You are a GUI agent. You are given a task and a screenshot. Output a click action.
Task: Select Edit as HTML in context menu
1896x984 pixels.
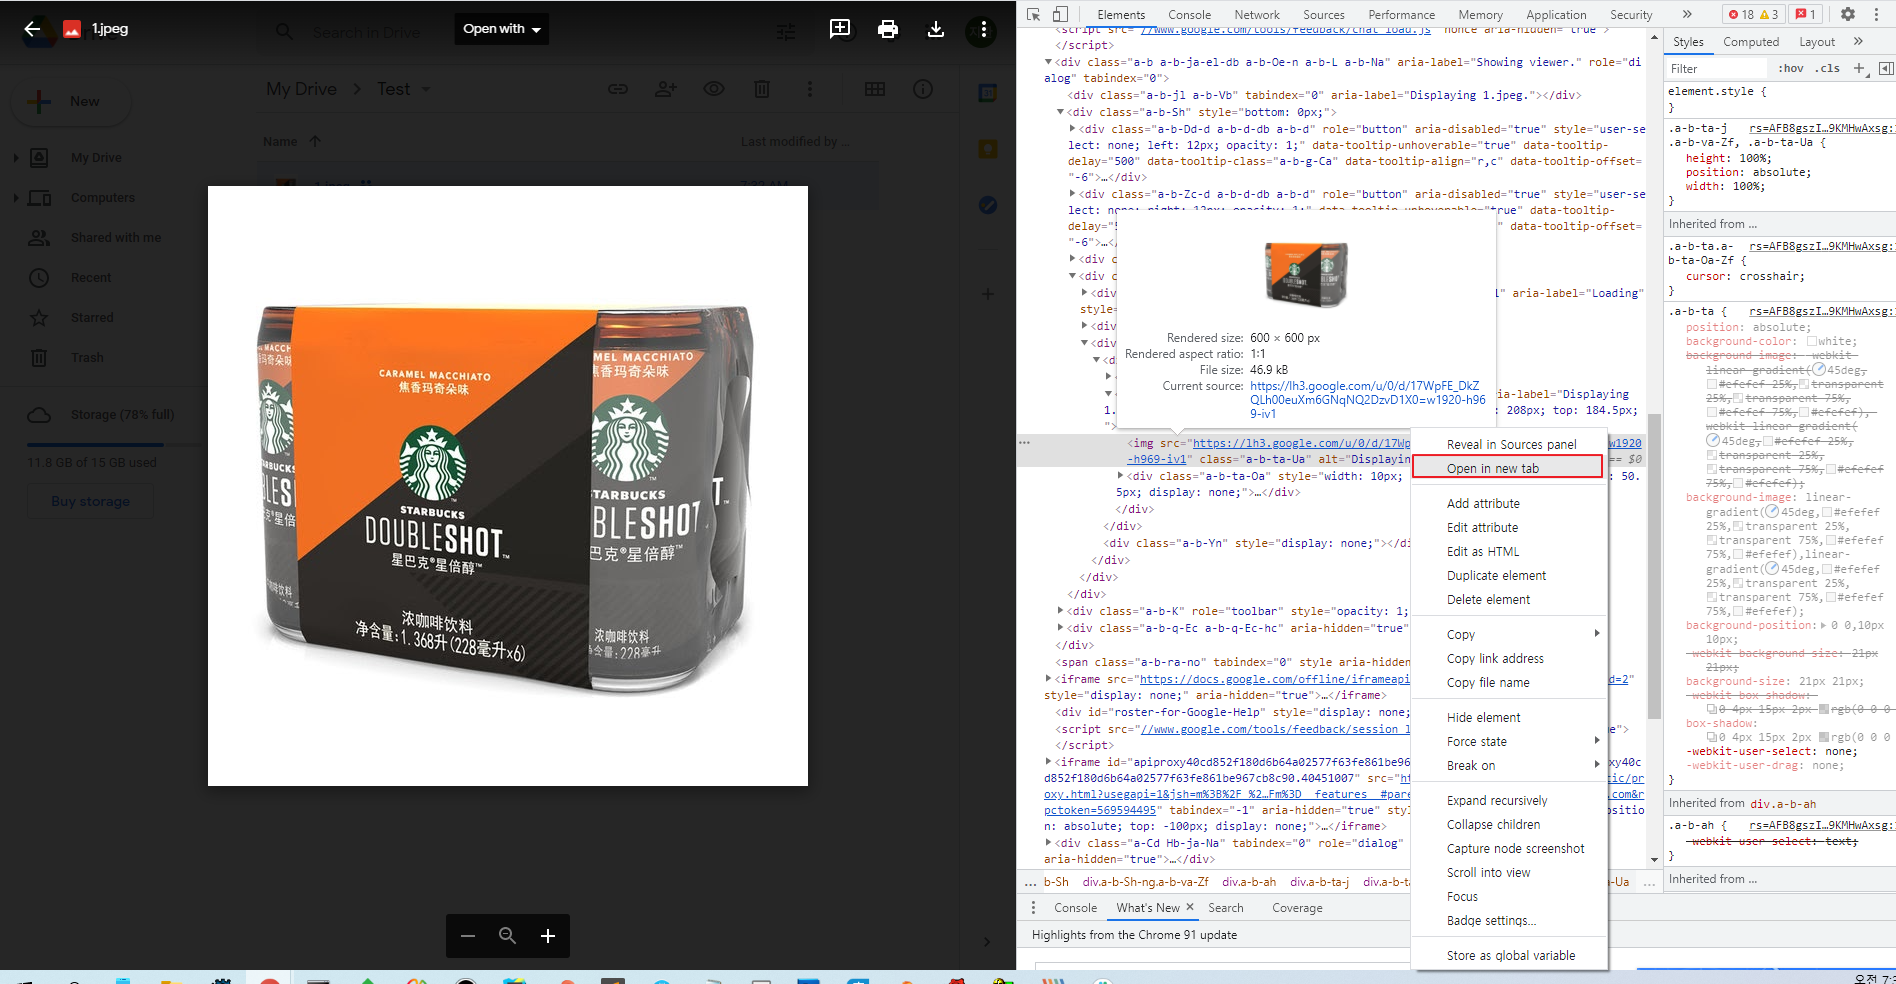tap(1509, 551)
